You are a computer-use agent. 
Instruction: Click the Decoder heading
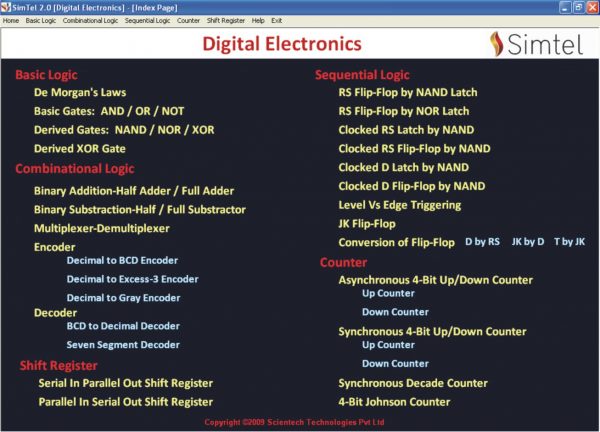55,313
